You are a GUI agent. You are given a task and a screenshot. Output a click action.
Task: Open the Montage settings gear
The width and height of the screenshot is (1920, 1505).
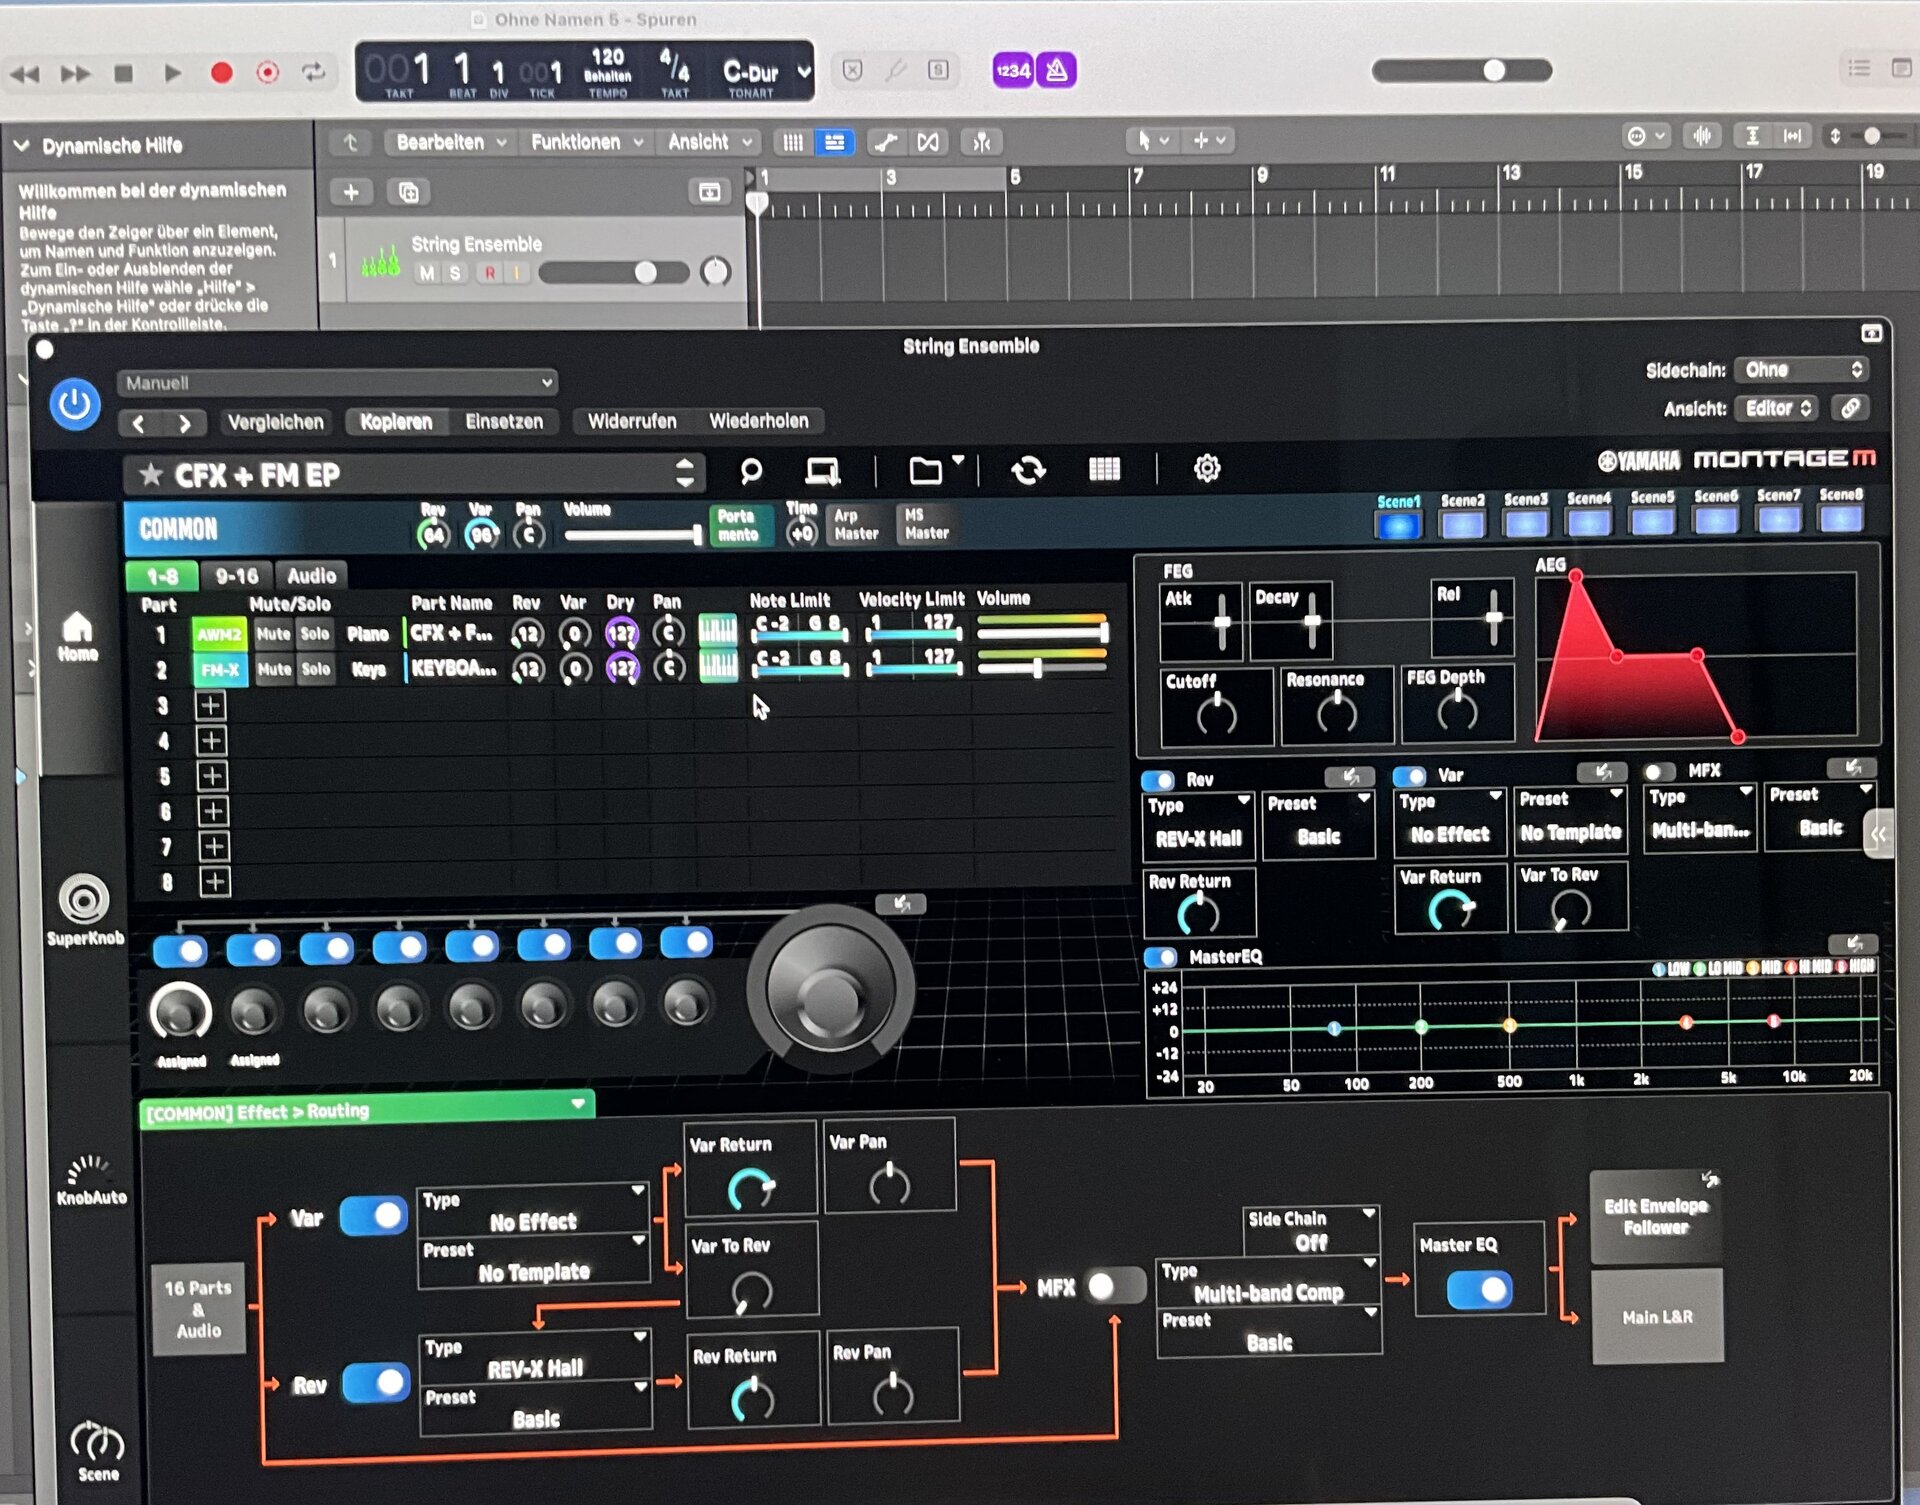click(1207, 468)
